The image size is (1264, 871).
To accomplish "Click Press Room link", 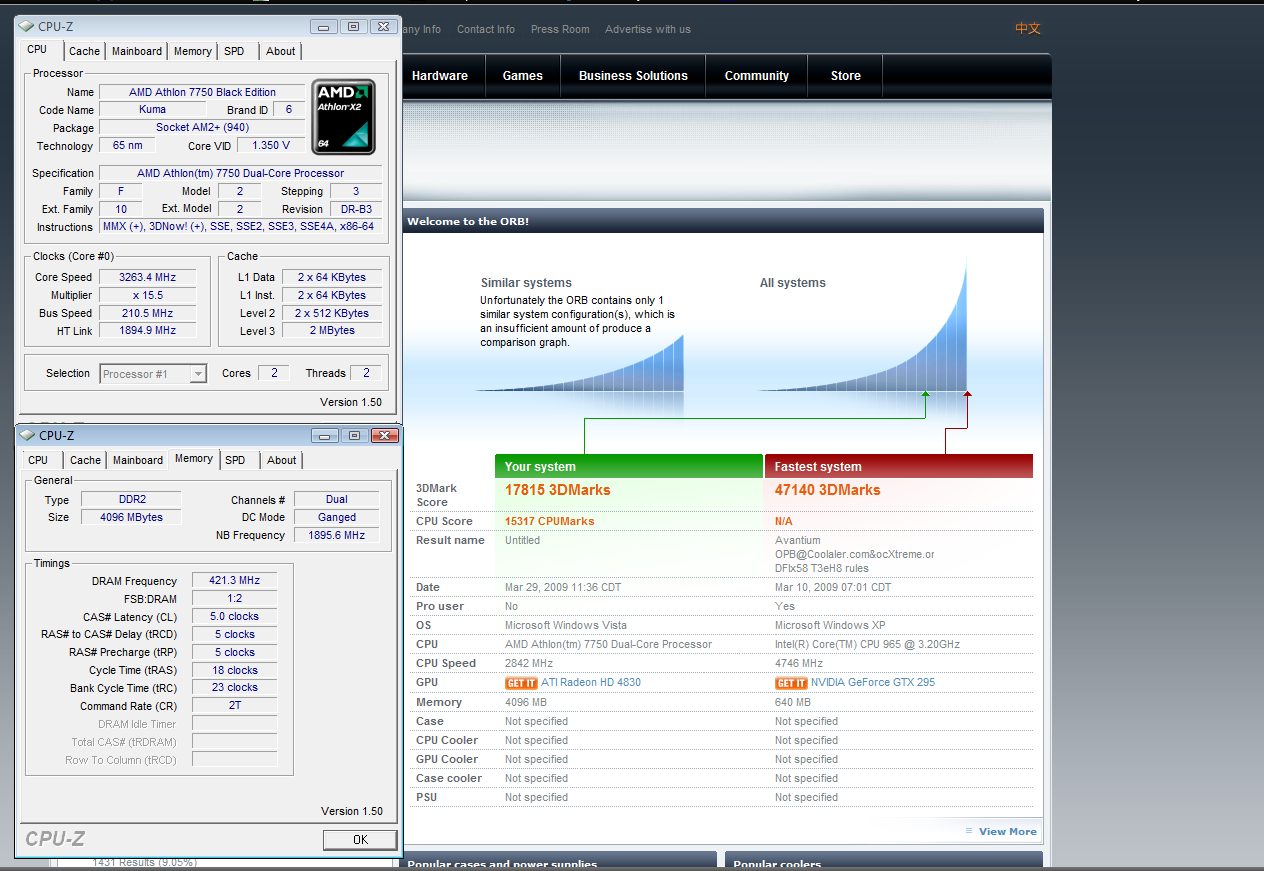I will tap(560, 29).
